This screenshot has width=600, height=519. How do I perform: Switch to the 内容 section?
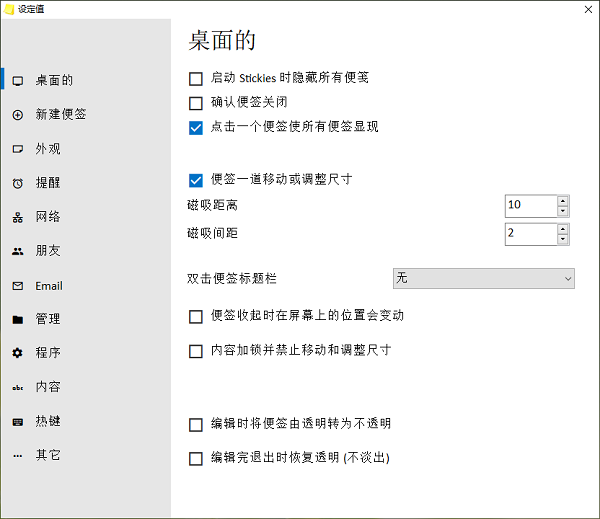(x=48, y=387)
